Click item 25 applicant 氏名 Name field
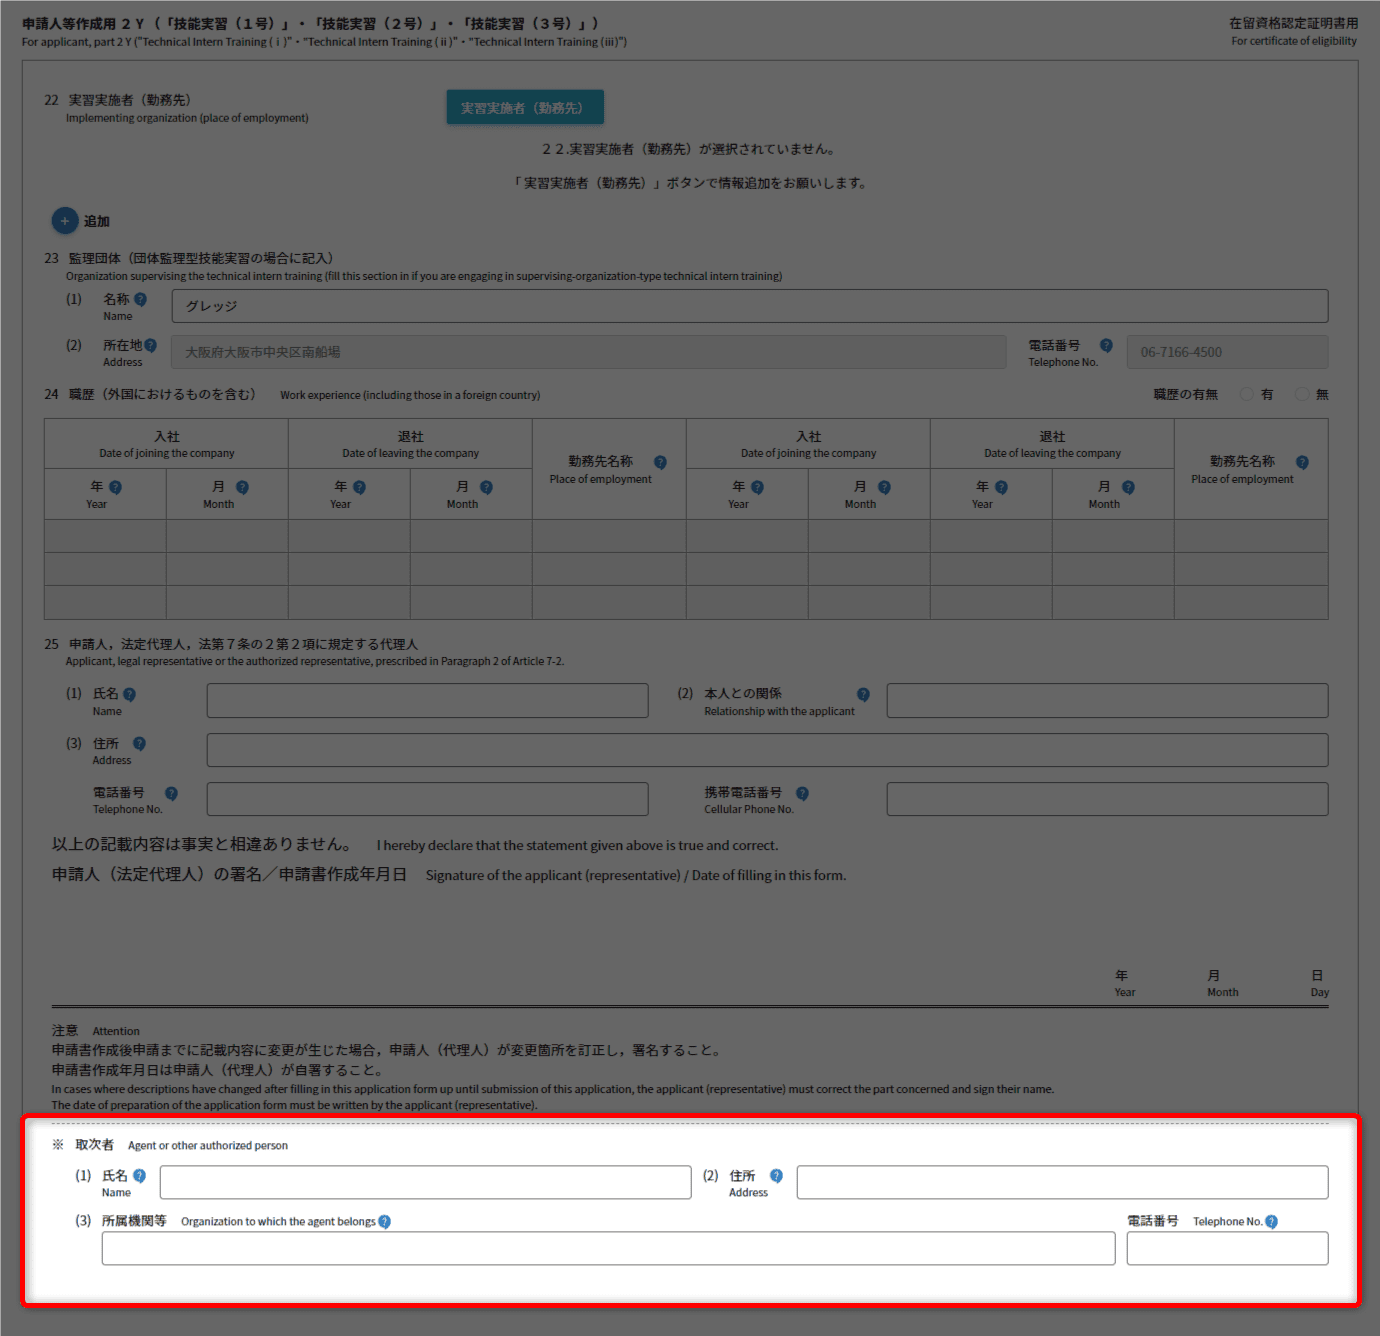The image size is (1380, 1336). (x=427, y=700)
